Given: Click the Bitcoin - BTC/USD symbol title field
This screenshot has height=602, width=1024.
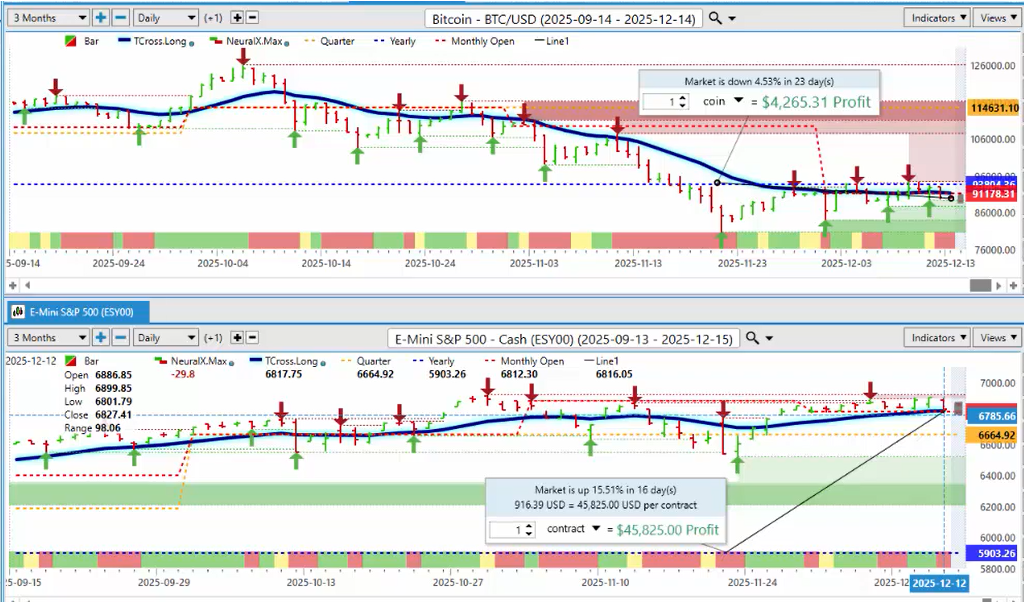Looking at the screenshot, I should [563, 18].
